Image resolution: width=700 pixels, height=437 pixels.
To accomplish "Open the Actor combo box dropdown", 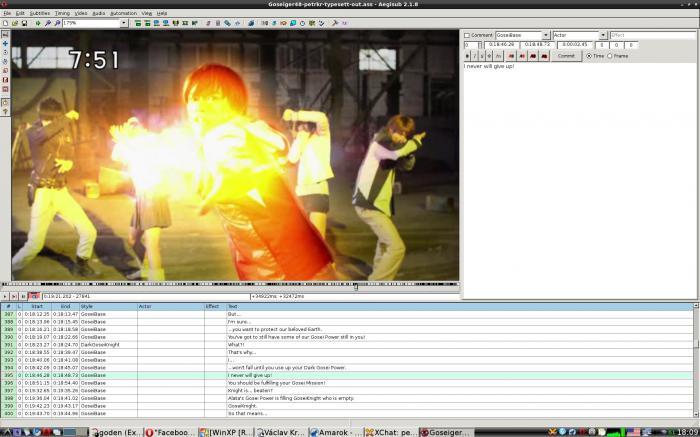I will coord(603,35).
